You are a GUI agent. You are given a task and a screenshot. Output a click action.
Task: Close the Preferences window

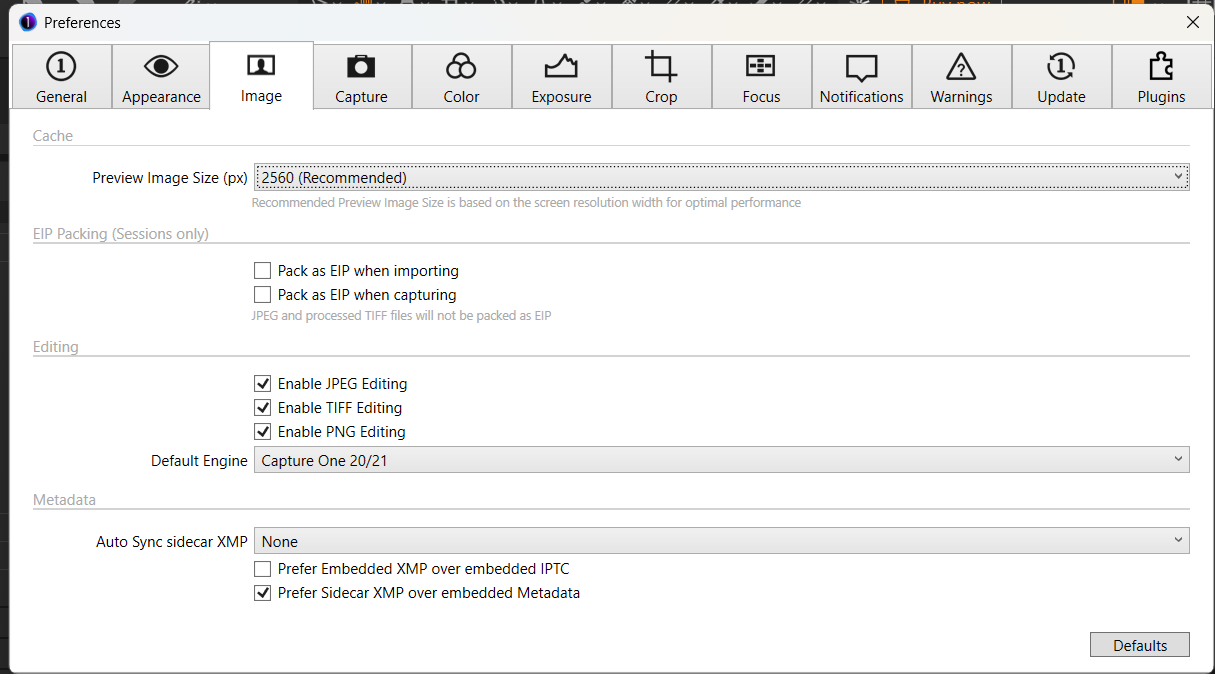[1192, 22]
